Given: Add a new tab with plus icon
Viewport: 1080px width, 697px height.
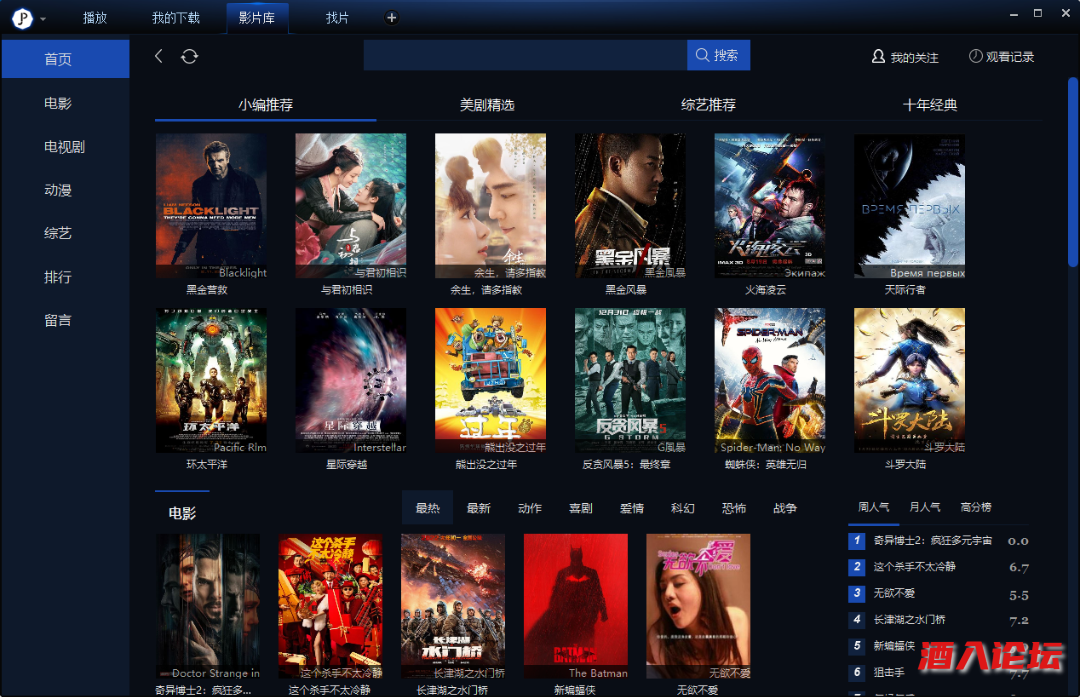Looking at the screenshot, I should click(391, 18).
